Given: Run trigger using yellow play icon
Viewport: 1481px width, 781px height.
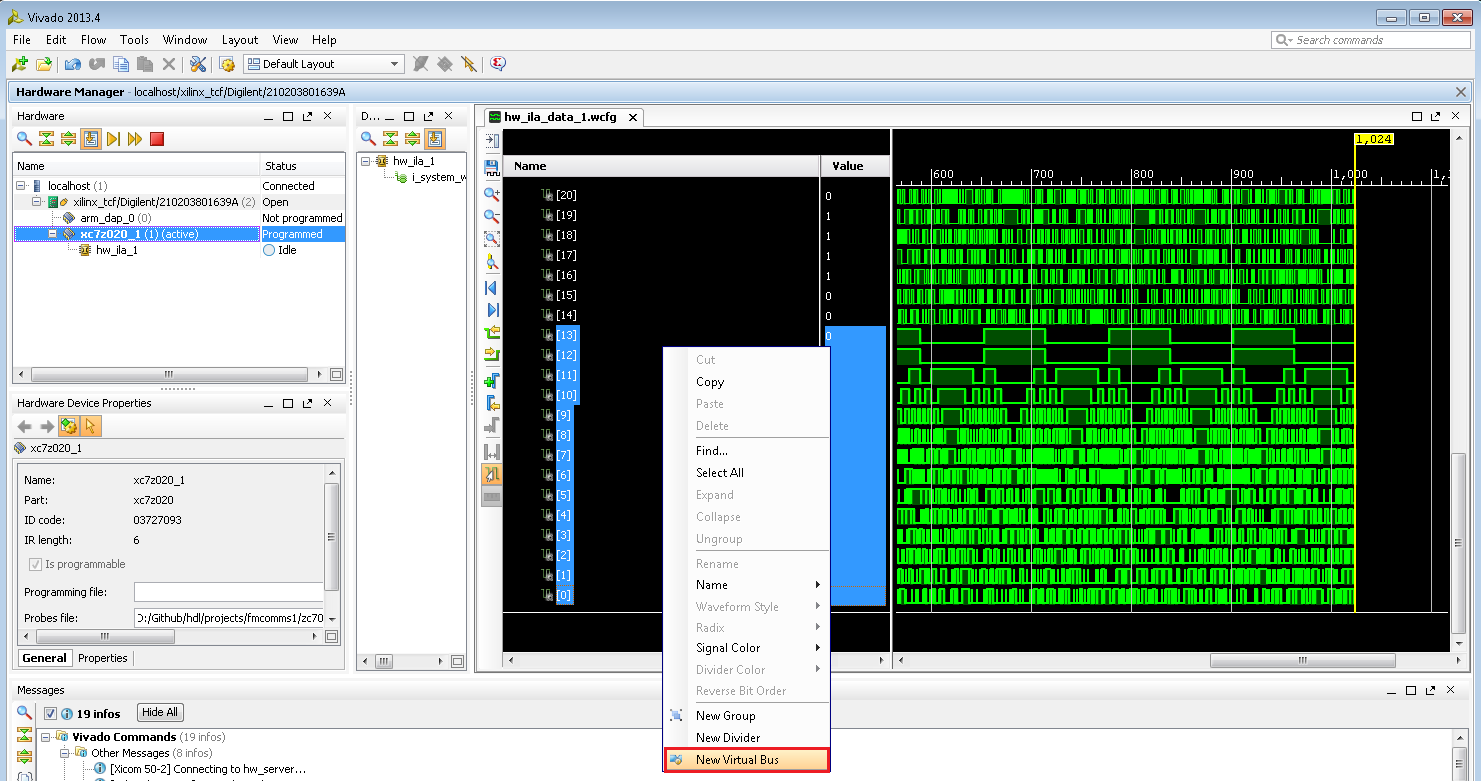Looking at the screenshot, I should point(113,139).
